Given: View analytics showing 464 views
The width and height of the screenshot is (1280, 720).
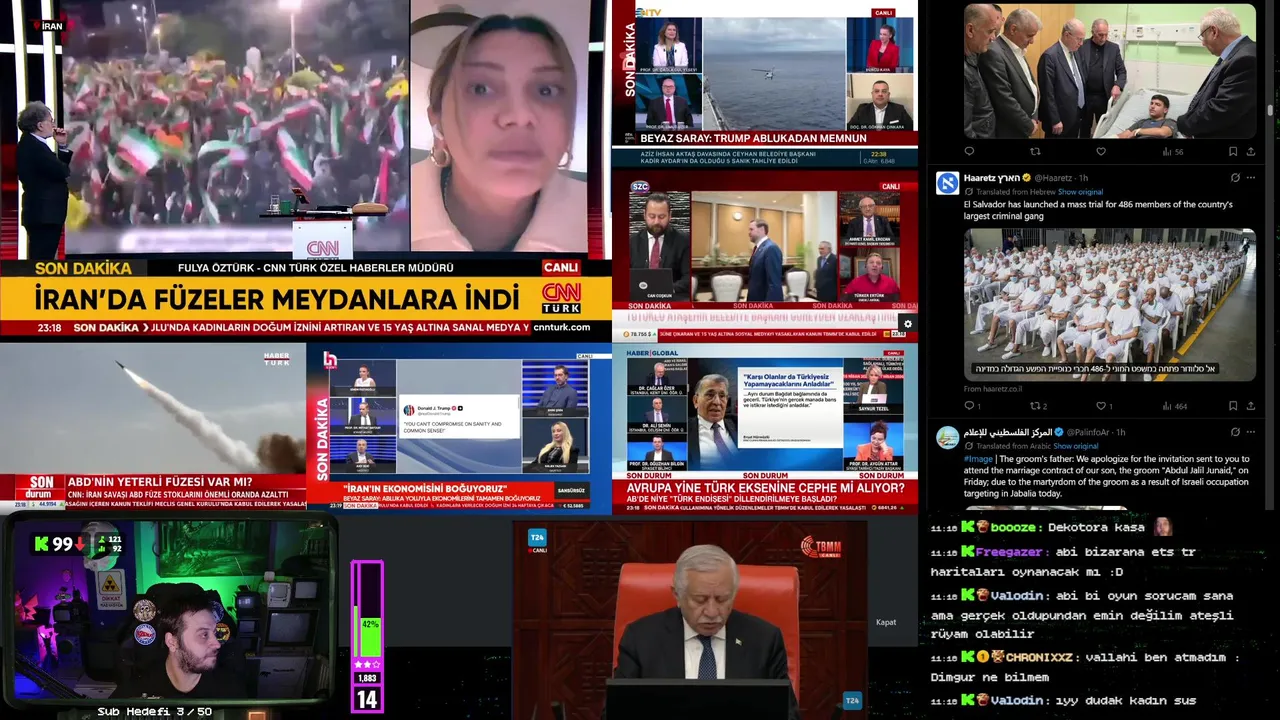Looking at the screenshot, I should (1174, 406).
